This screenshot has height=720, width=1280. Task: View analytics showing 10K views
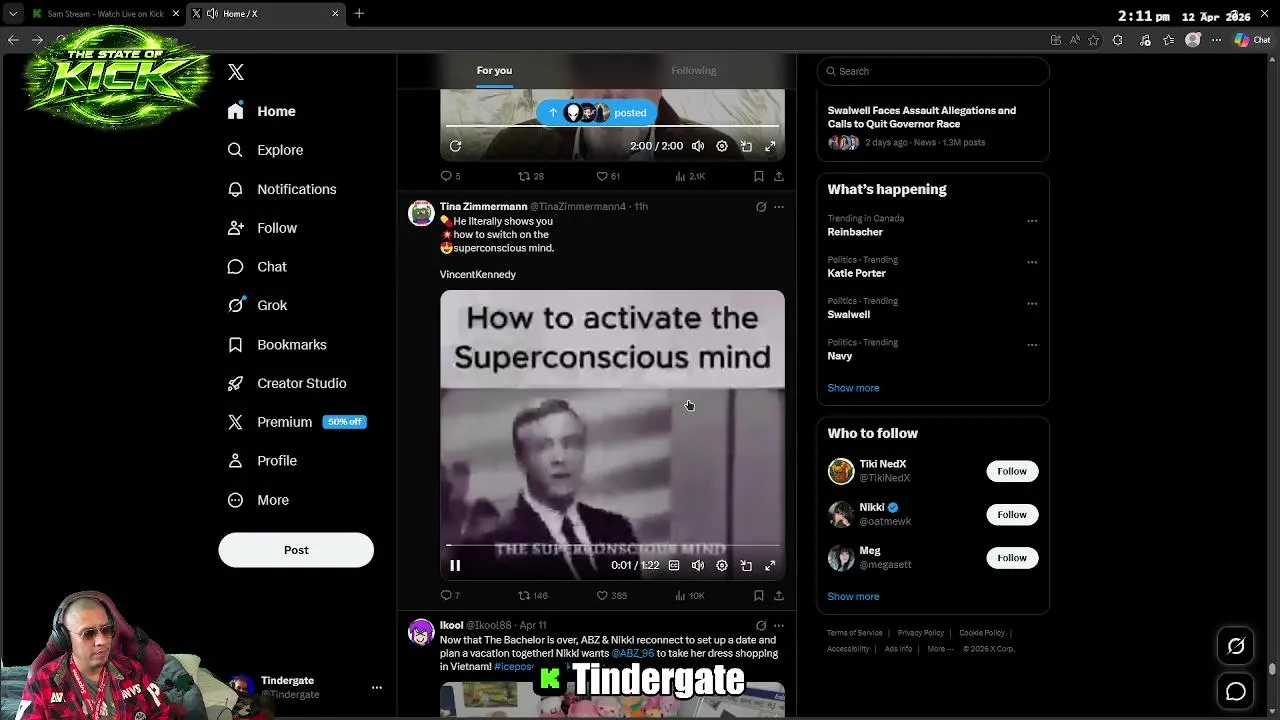pos(690,596)
